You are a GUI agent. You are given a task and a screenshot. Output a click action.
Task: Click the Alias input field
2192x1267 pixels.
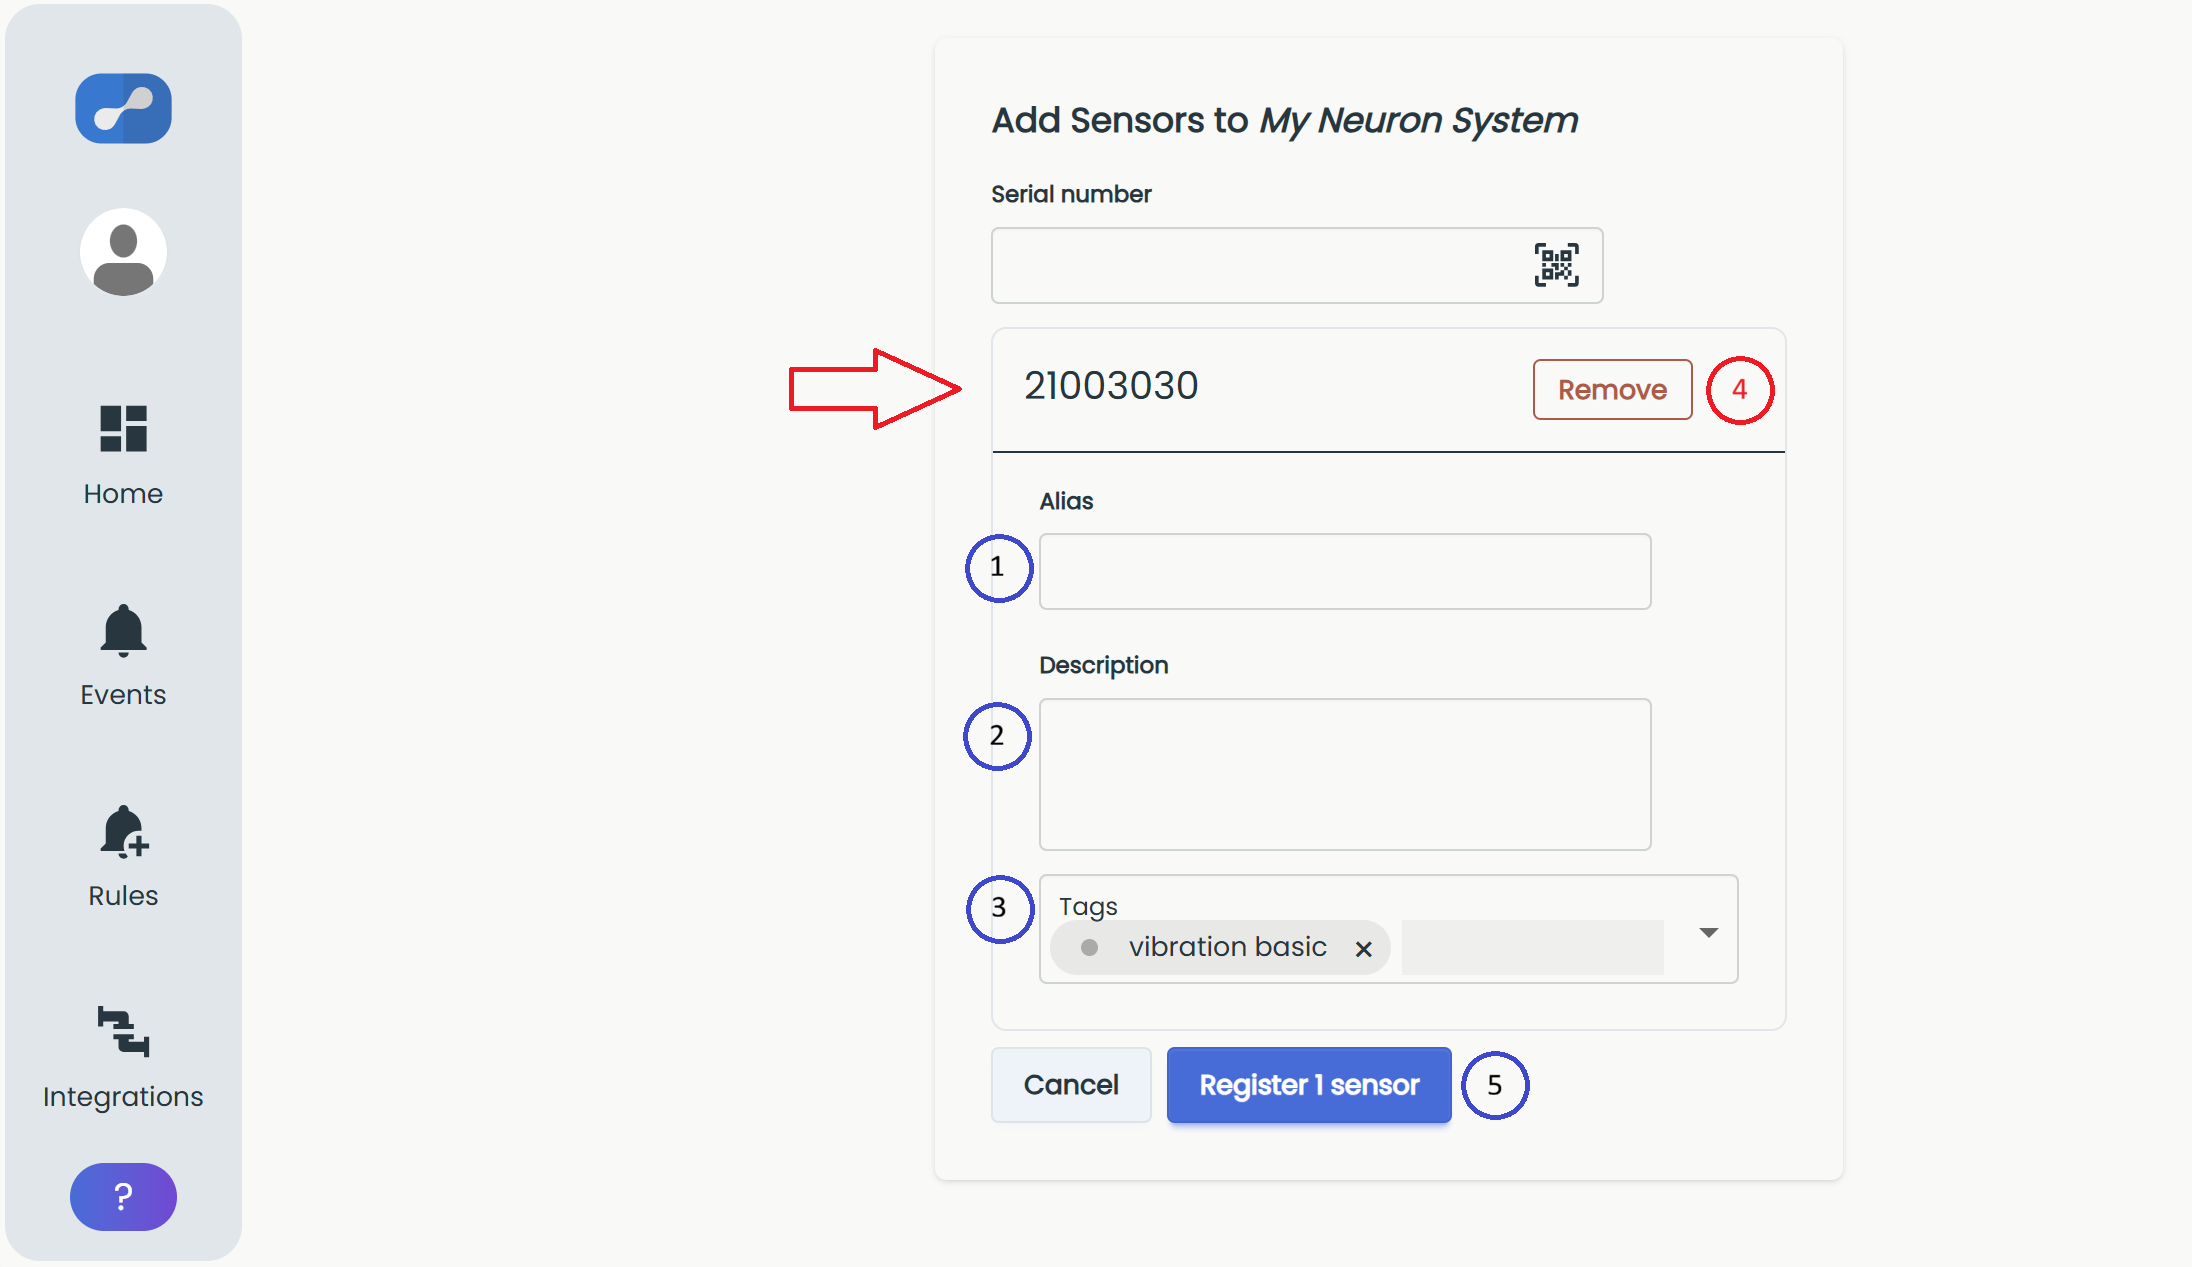[x=1345, y=571]
